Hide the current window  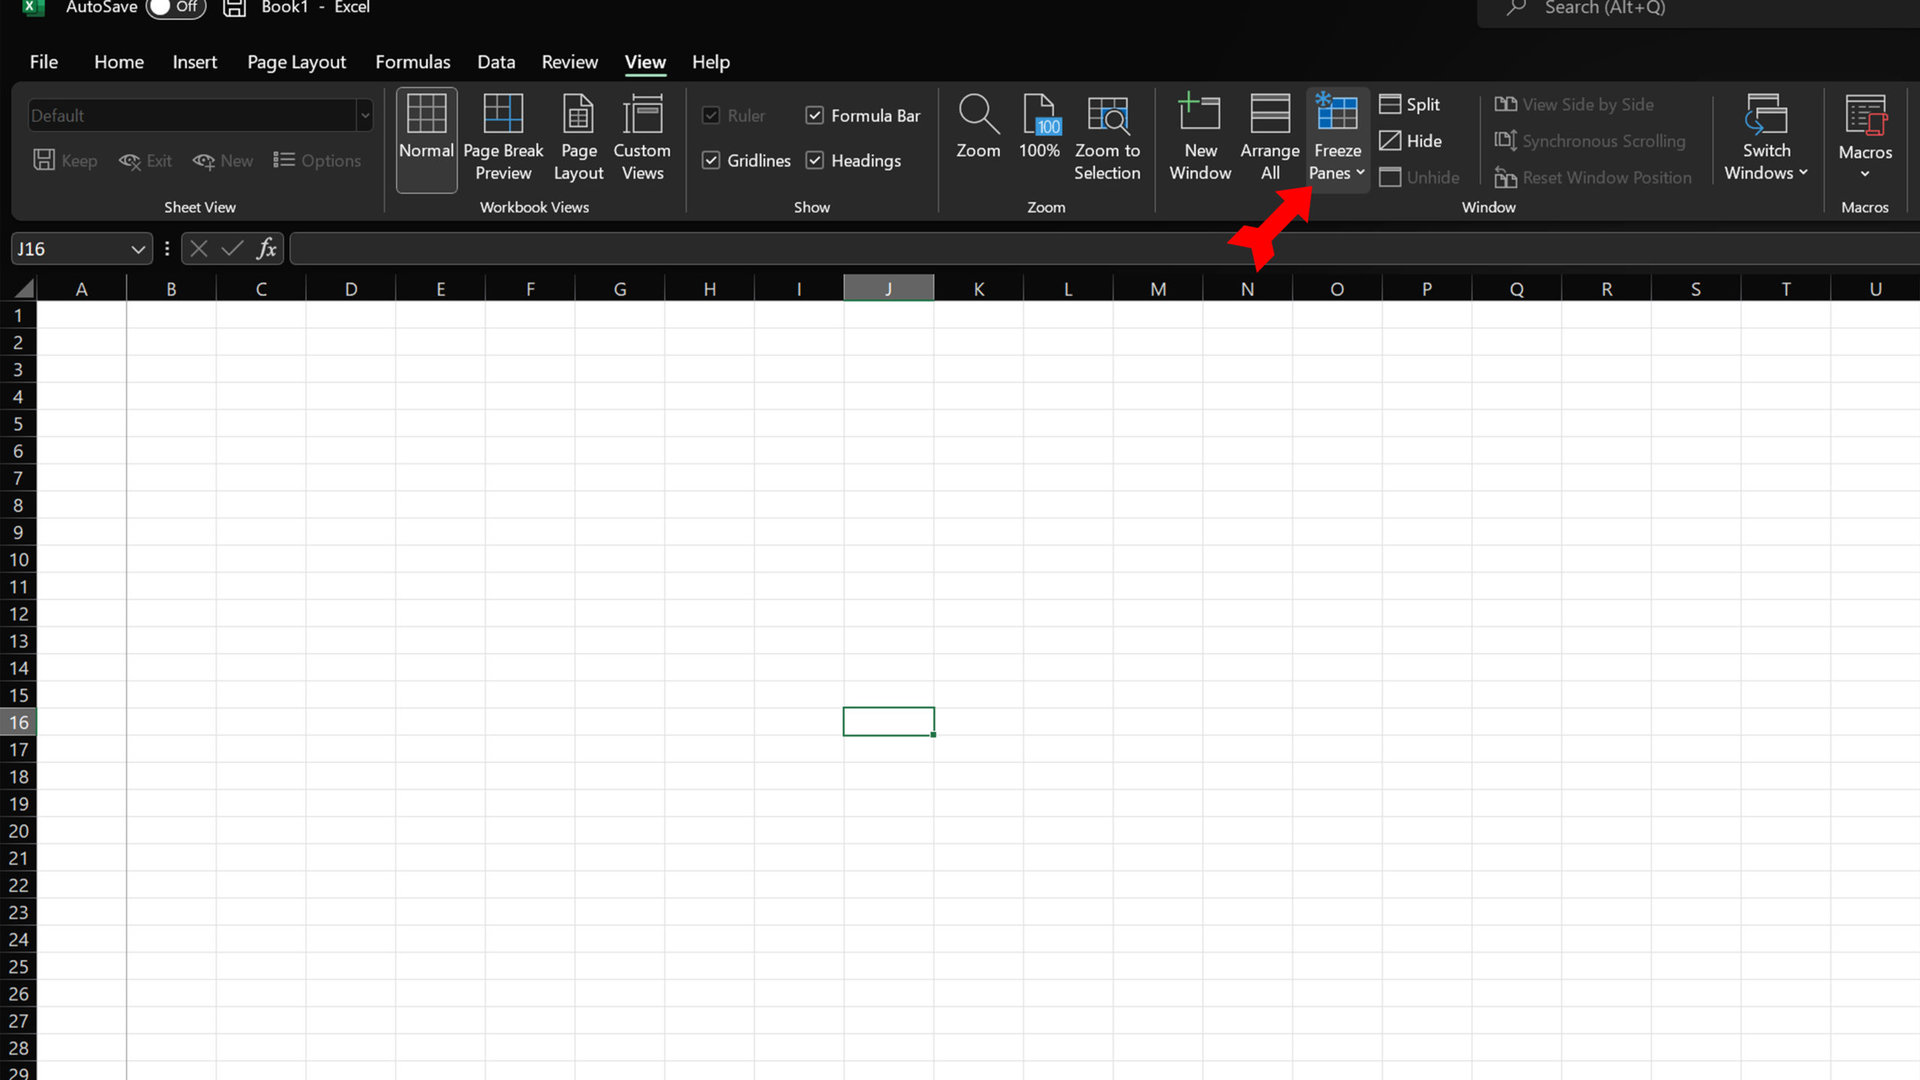click(1410, 141)
